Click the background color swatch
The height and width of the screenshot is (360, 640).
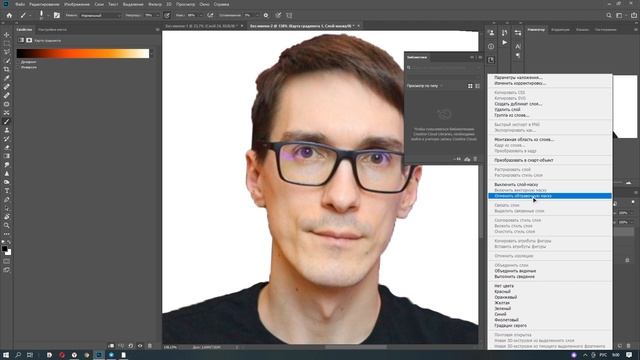pyautogui.click(x=9, y=253)
